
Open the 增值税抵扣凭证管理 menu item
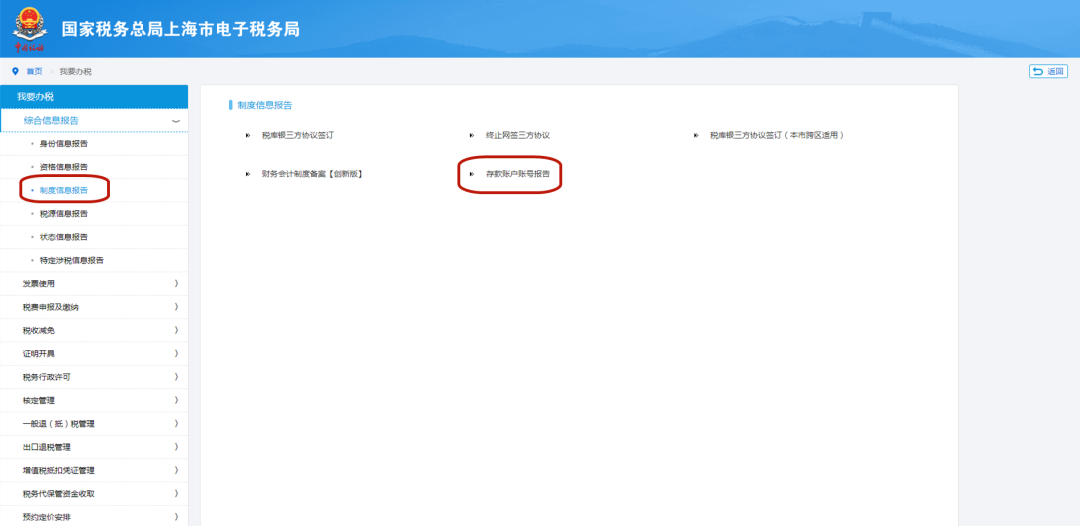94,471
